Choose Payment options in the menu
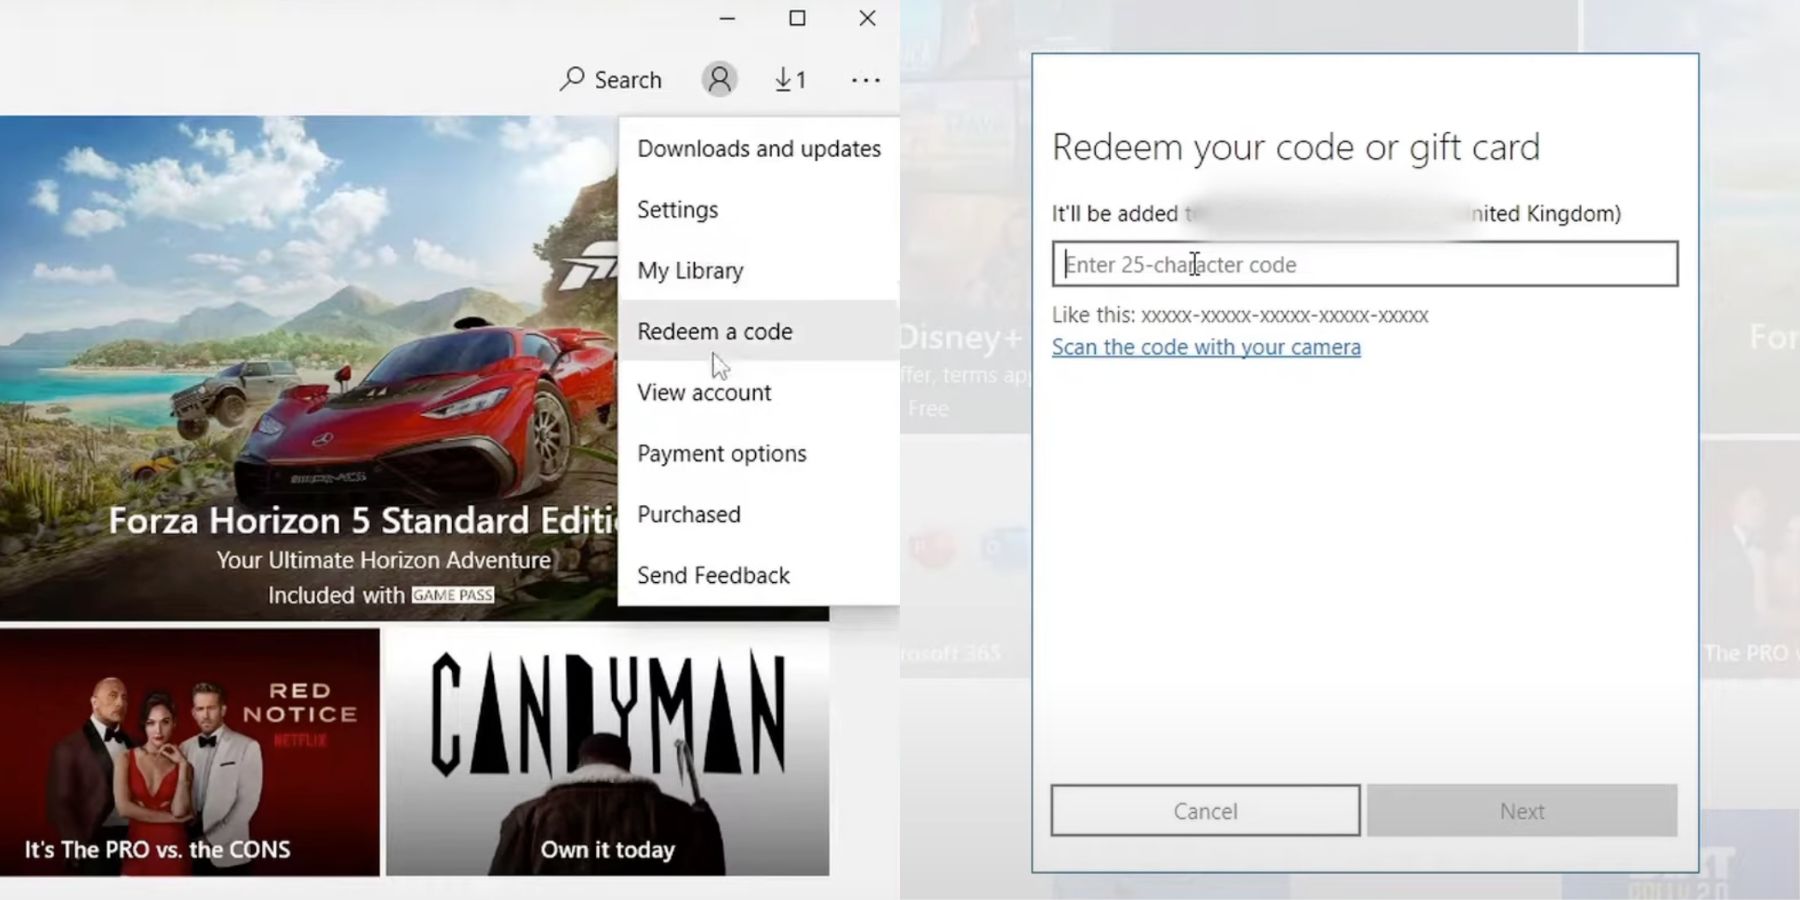This screenshot has width=1800, height=900. pos(759,453)
